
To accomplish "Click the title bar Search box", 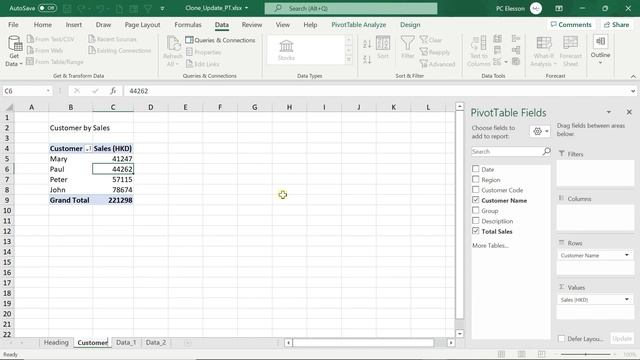I will (351, 8).
